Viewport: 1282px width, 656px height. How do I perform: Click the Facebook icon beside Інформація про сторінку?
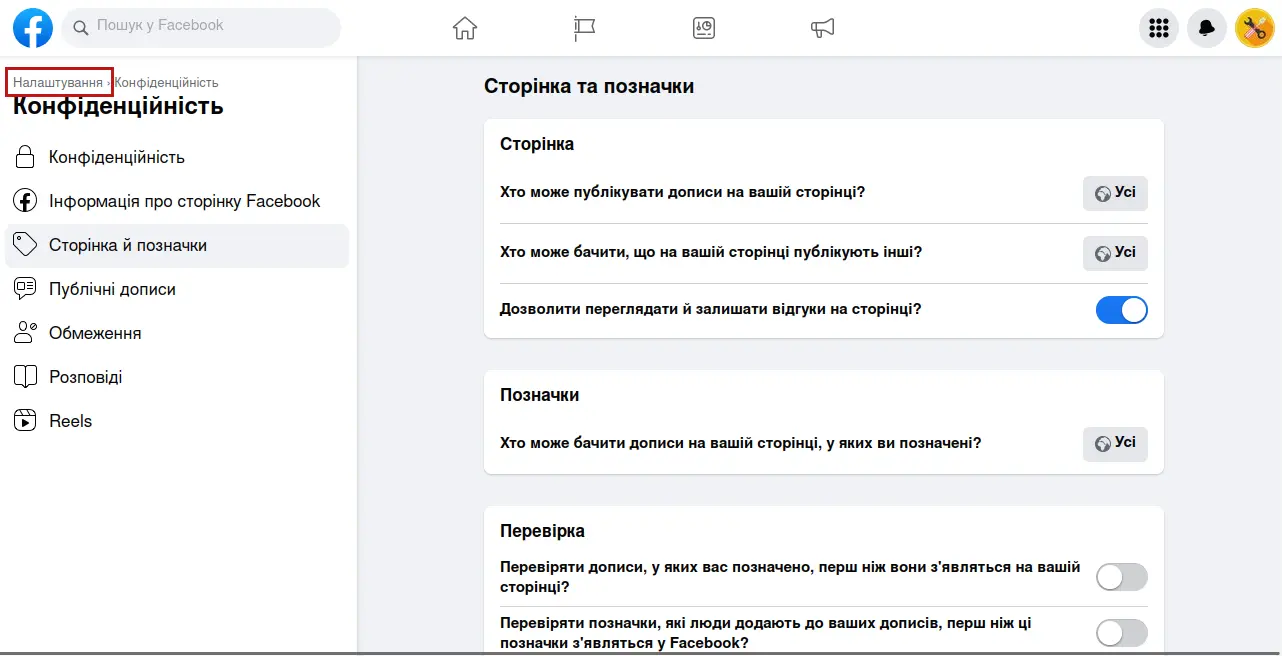coord(25,201)
